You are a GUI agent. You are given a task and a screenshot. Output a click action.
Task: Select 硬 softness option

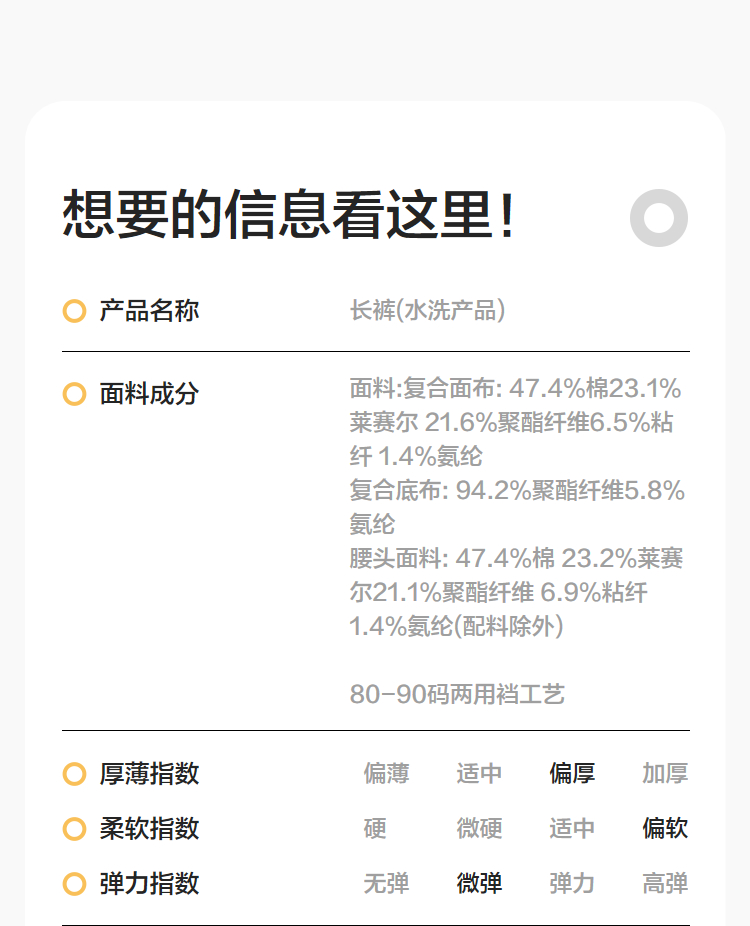tap(375, 829)
